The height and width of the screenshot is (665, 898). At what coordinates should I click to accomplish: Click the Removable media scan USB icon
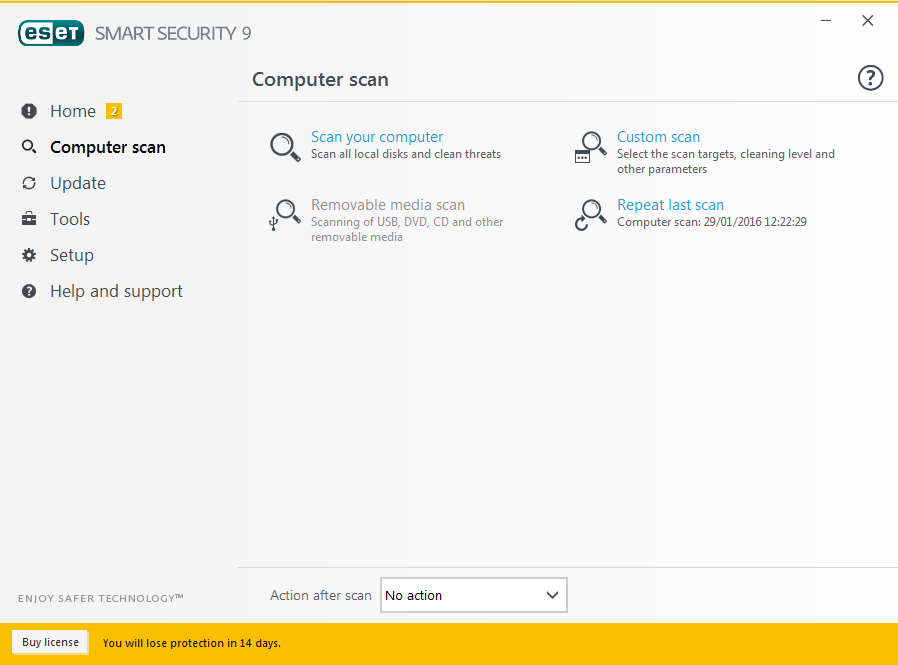point(285,215)
